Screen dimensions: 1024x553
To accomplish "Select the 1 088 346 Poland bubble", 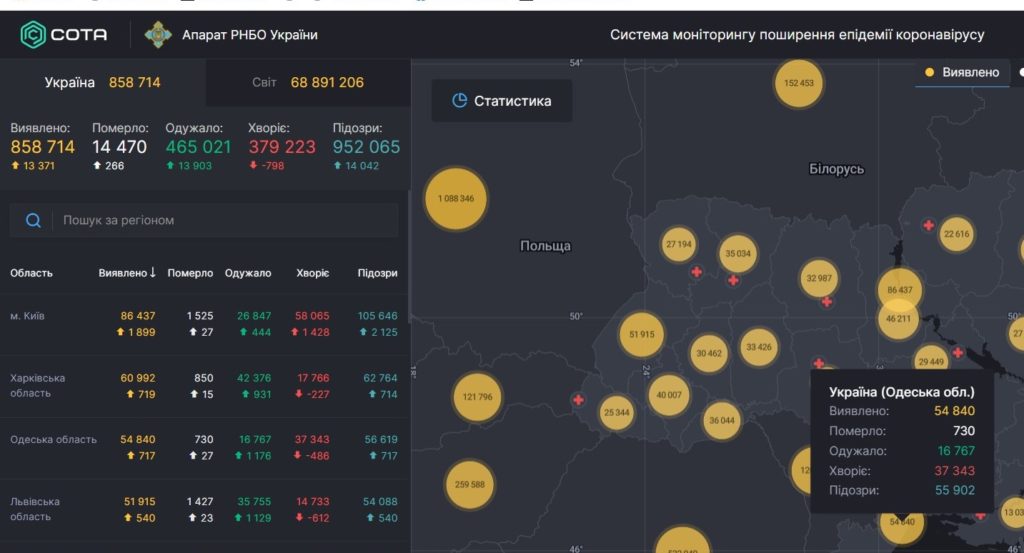I will click(456, 198).
